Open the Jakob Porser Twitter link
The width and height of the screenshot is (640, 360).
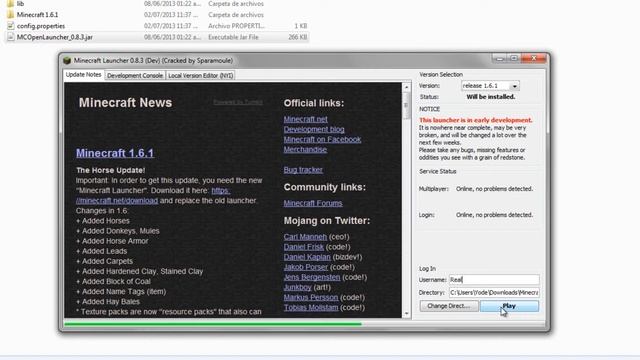pyautogui.click(x=306, y=267)
